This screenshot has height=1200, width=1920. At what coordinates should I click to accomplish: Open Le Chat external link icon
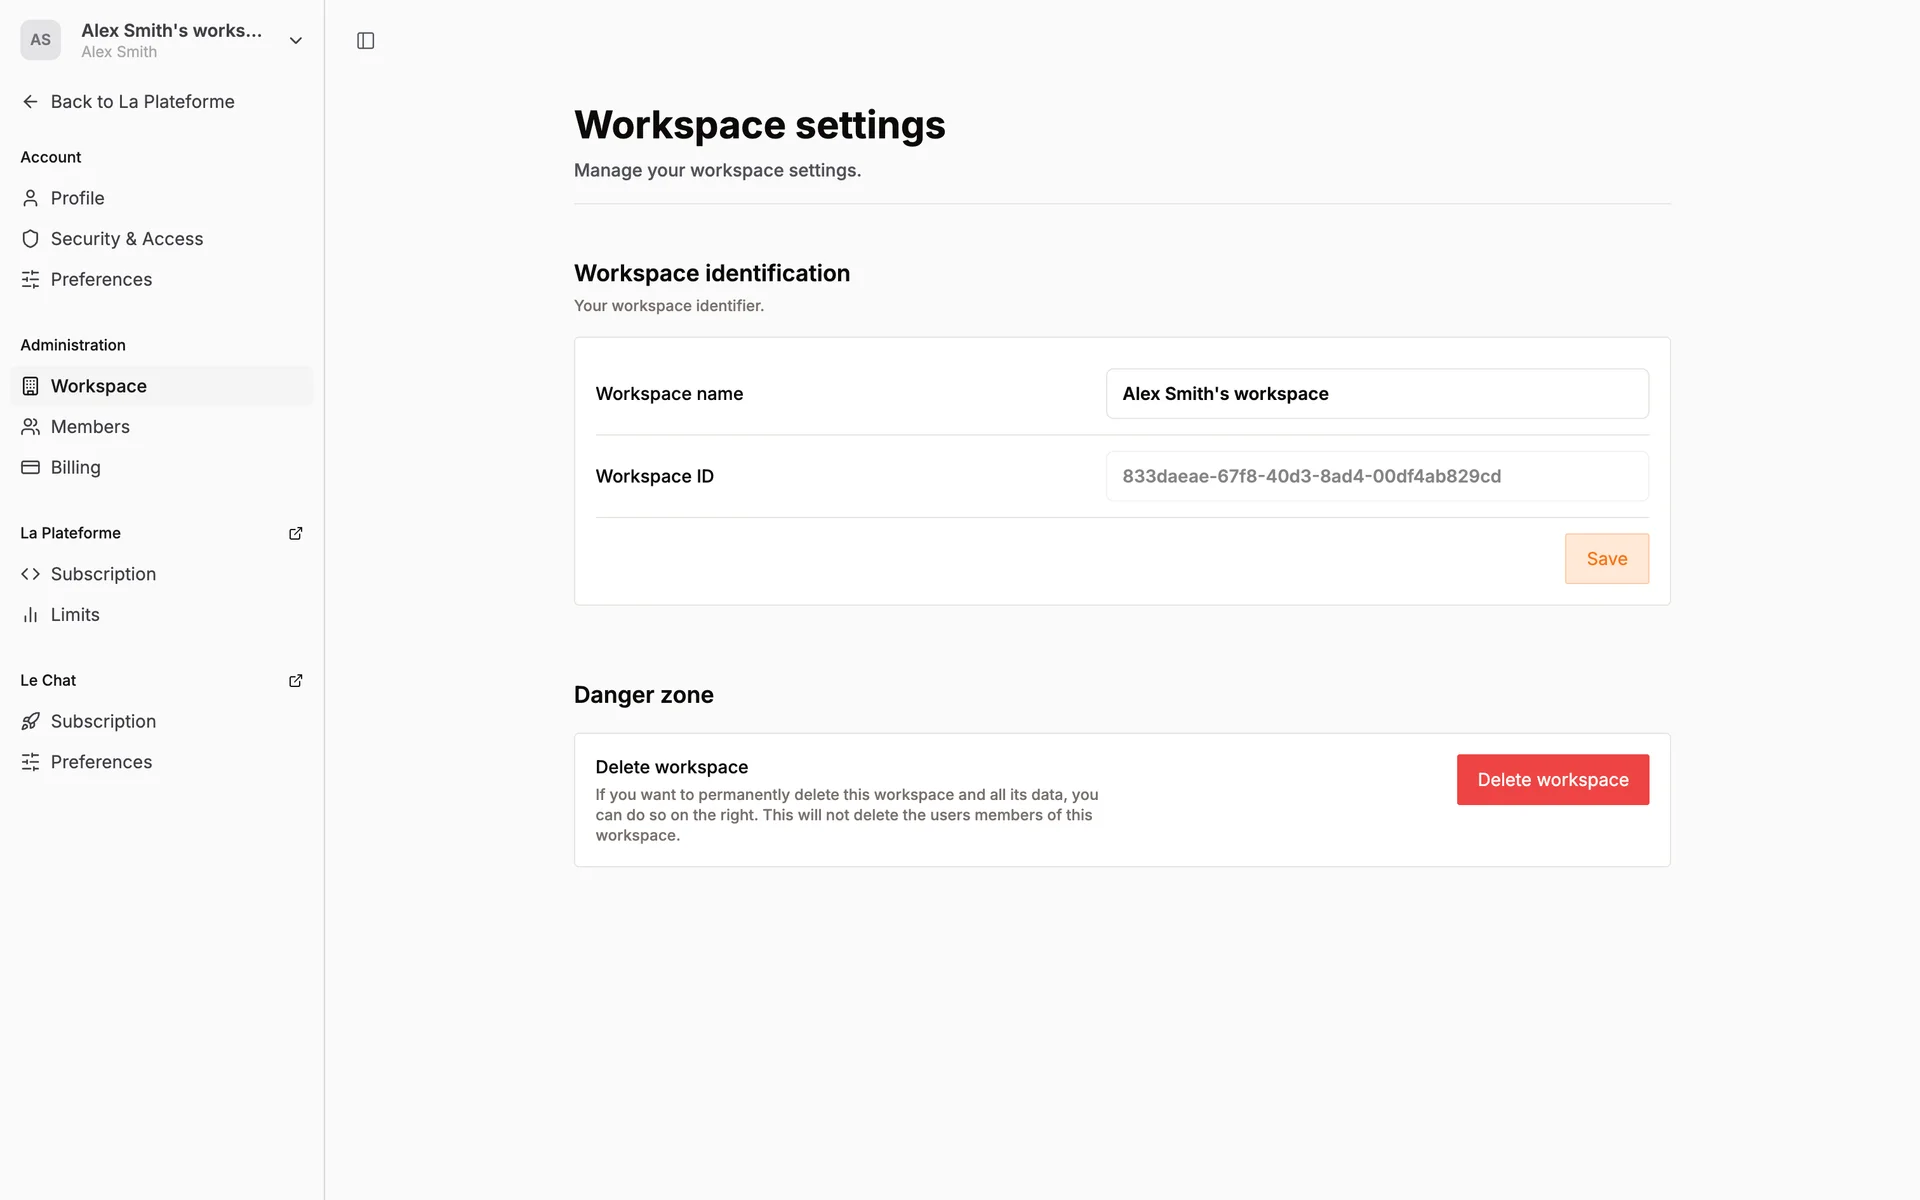[295, 680]
